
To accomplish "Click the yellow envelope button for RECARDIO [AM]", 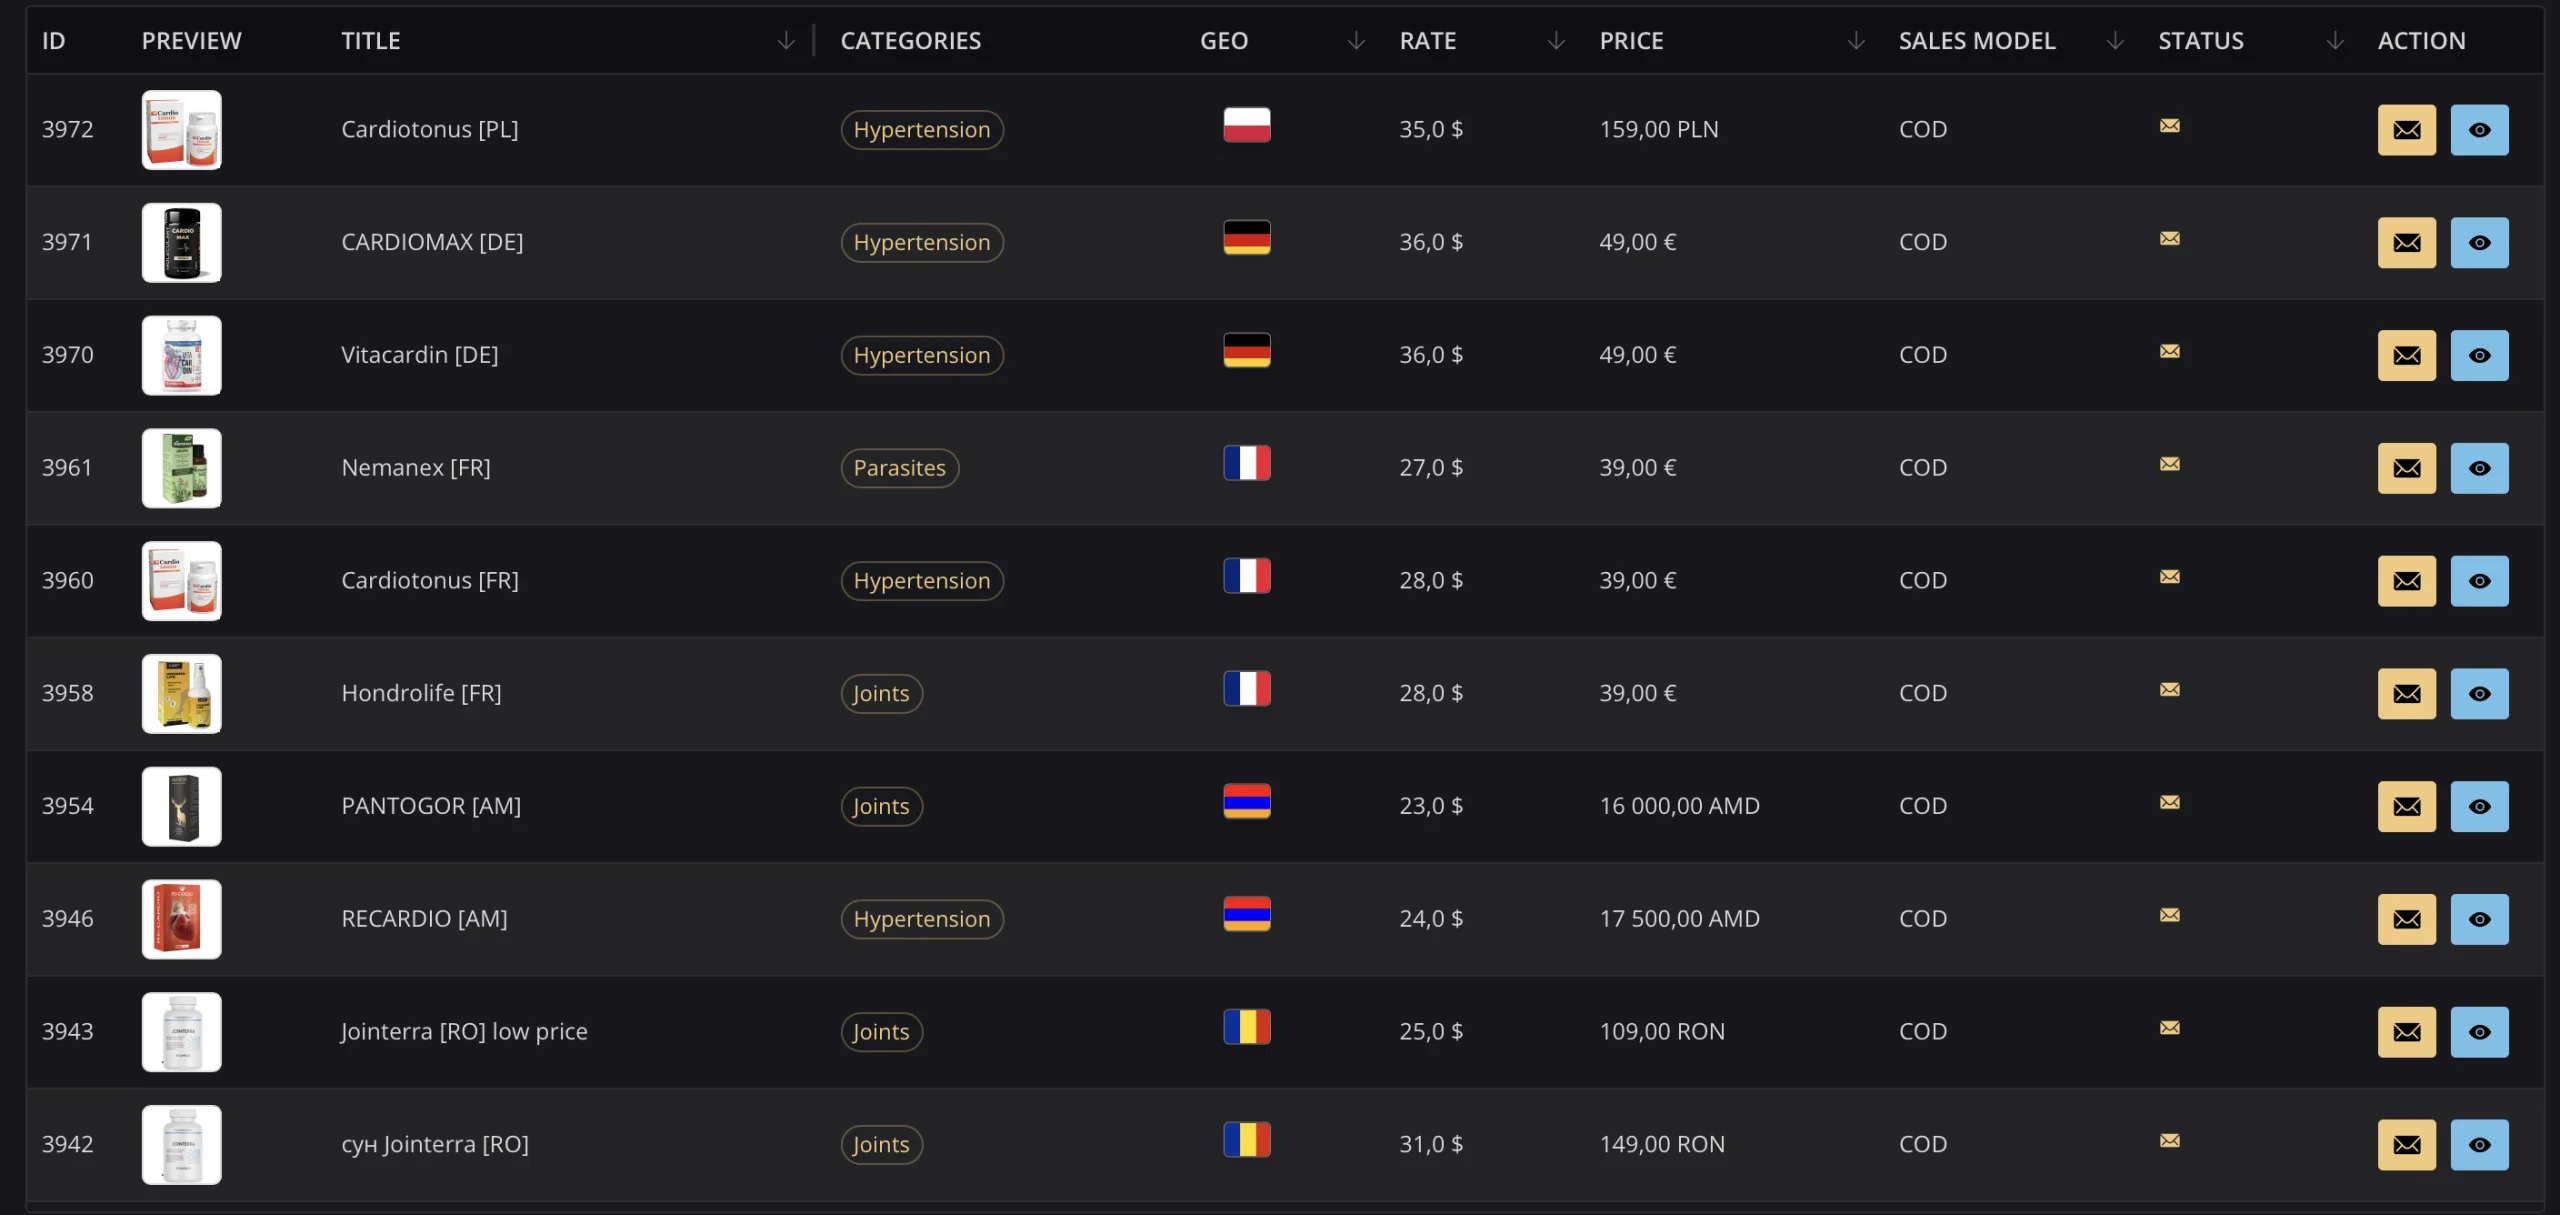I will tap(2406, 919).
